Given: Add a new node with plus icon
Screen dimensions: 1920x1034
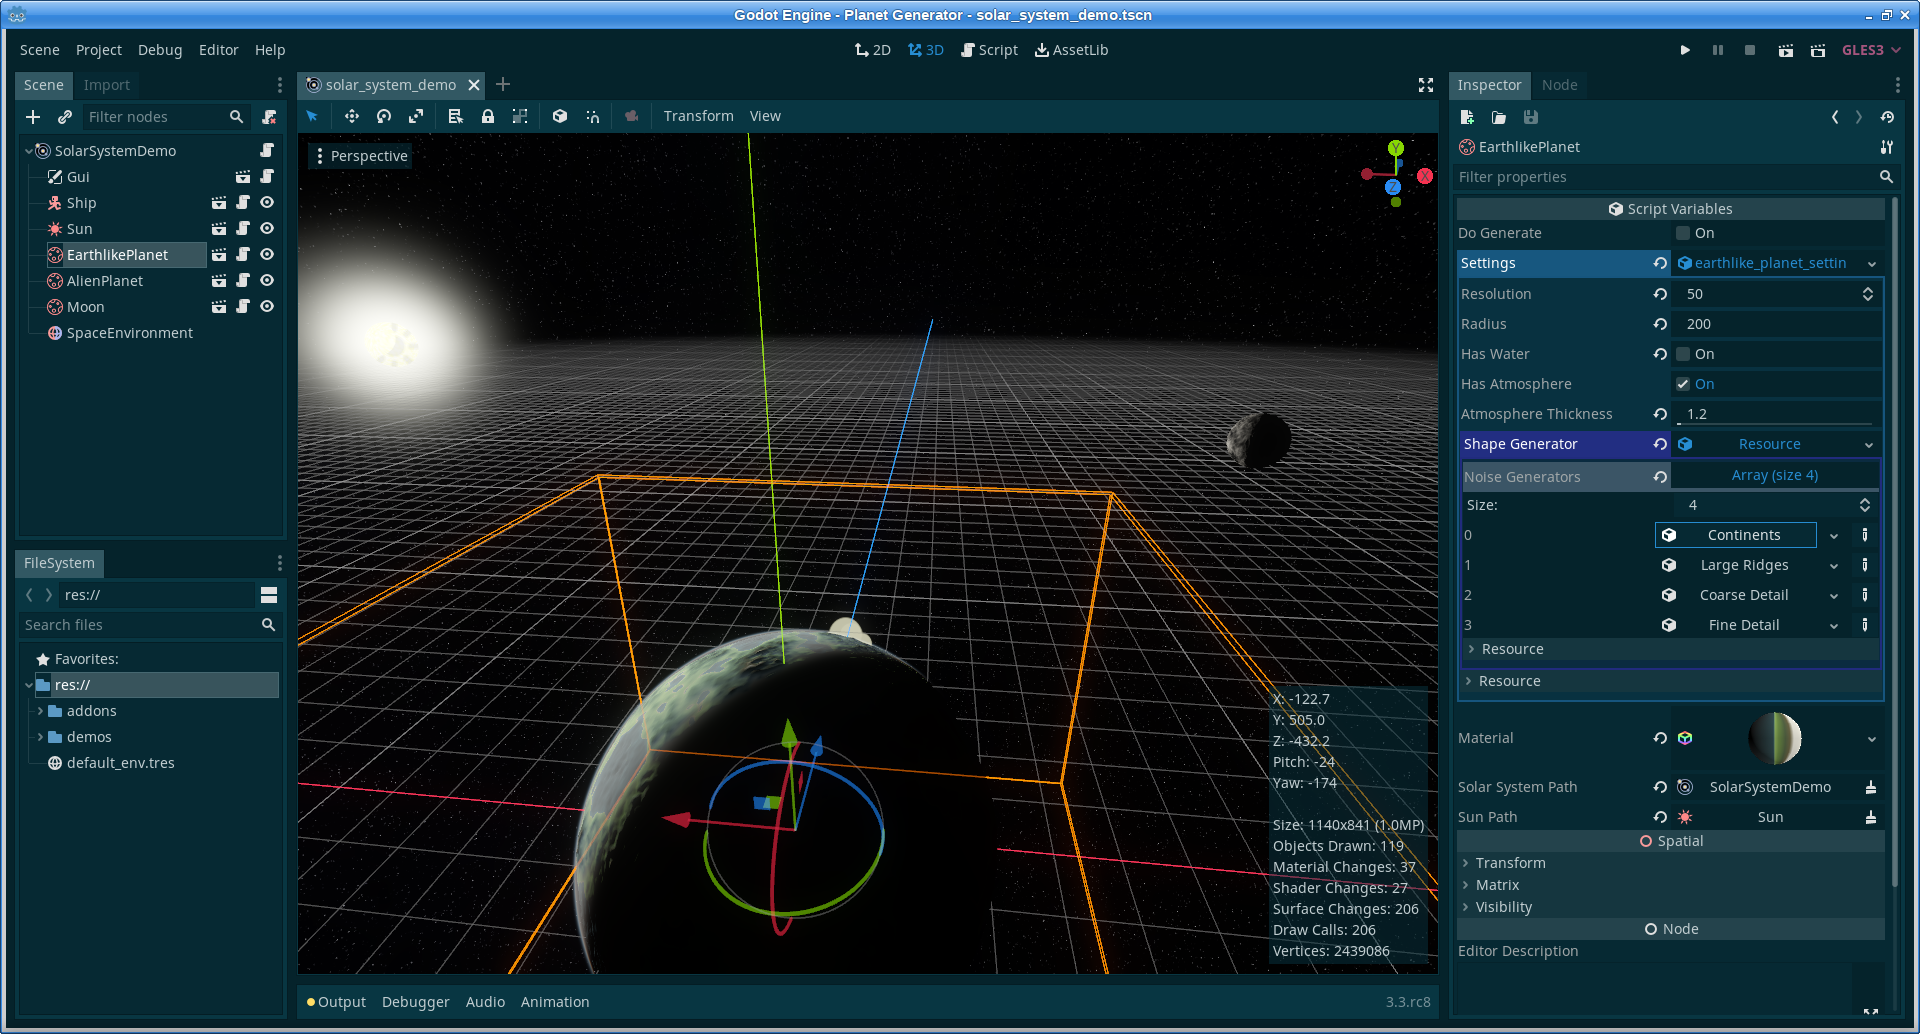Looking at the screenshot, I should 33,117.
